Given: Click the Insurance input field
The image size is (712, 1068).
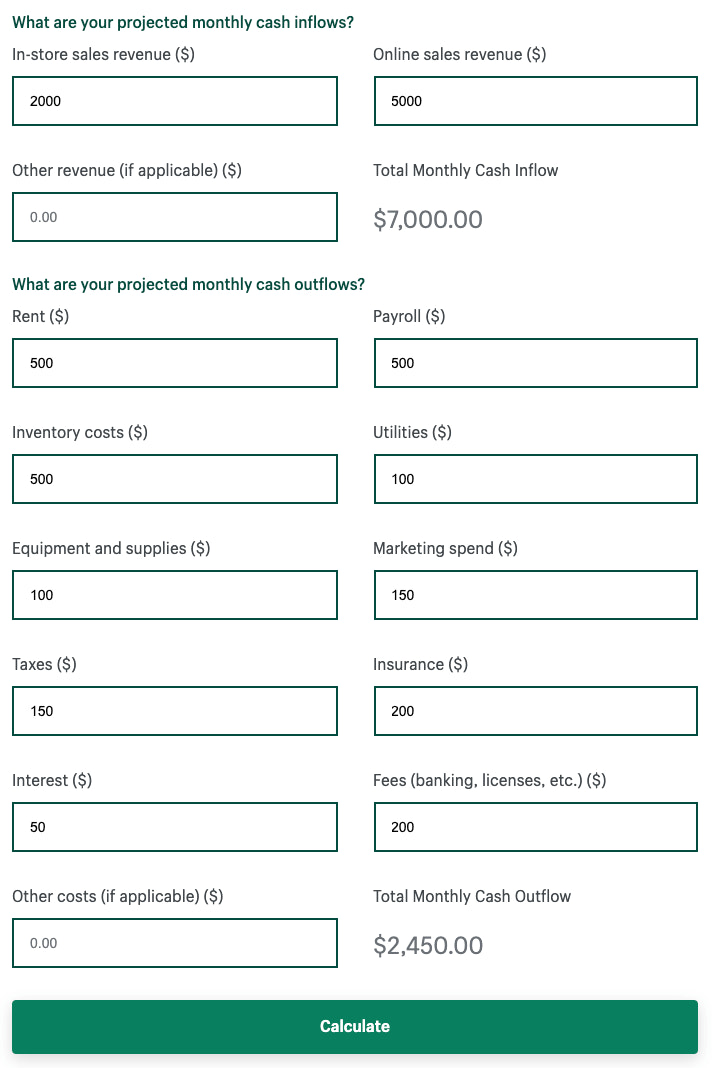Looking at the screenshot, I should [x=535, y=711].
